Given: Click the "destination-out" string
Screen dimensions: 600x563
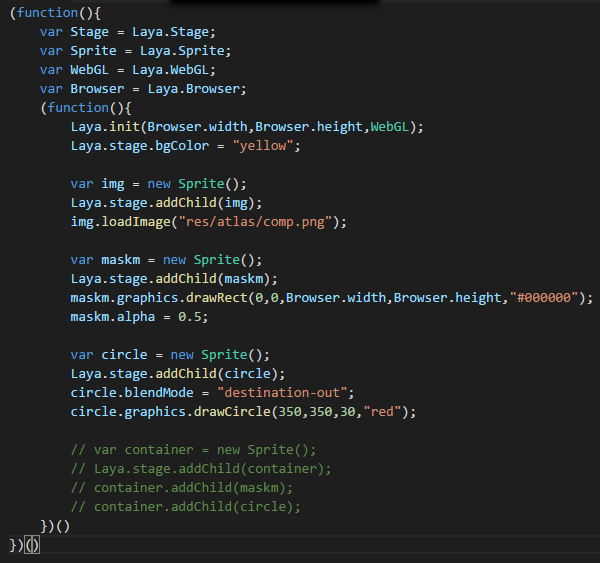Looking at the screenshot, I should [282, 393].
